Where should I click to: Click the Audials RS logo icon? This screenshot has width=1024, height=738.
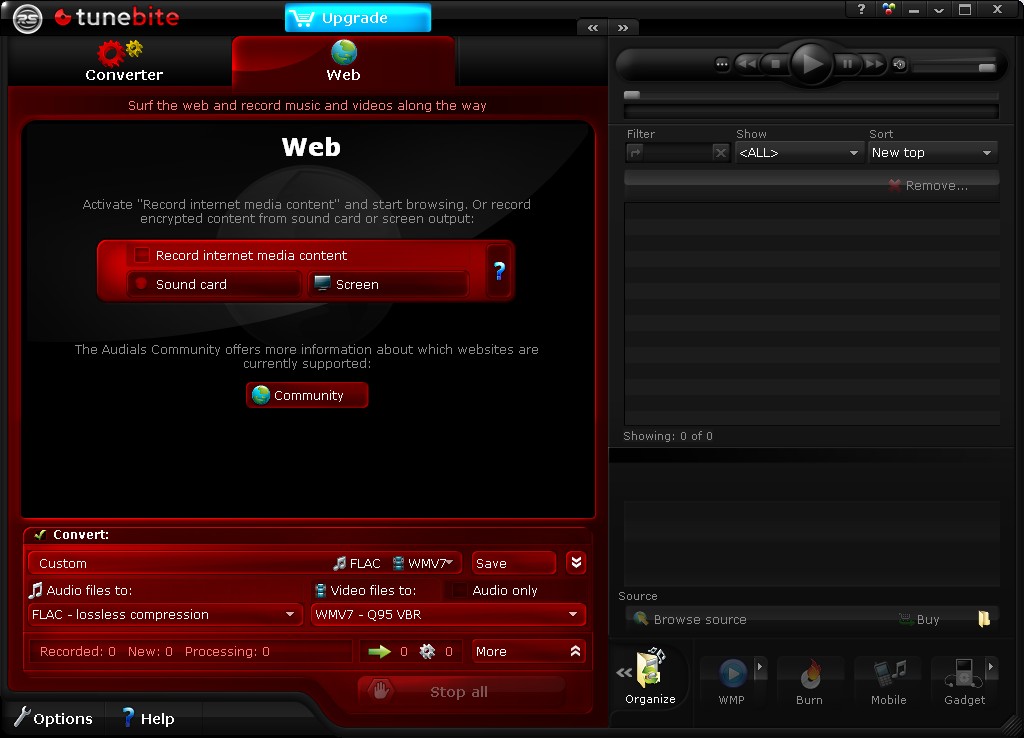[x=27, y=18]
